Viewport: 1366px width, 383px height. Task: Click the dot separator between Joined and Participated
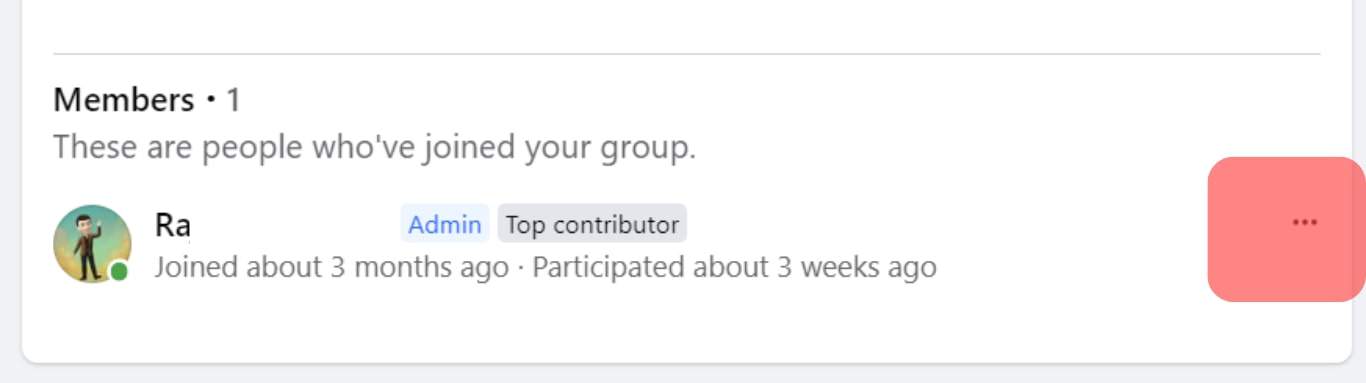pyautogui.click(x=520, y=268)
